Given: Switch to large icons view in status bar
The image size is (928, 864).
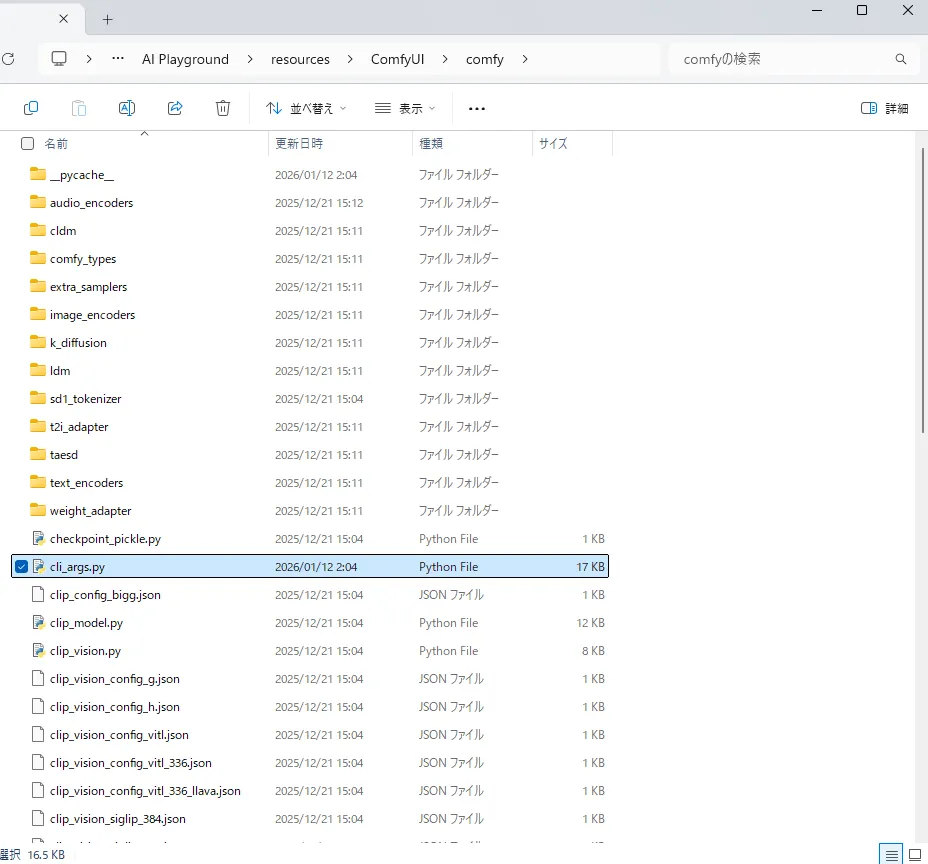Looking at the screenshot, I should [x=915, y=854].
